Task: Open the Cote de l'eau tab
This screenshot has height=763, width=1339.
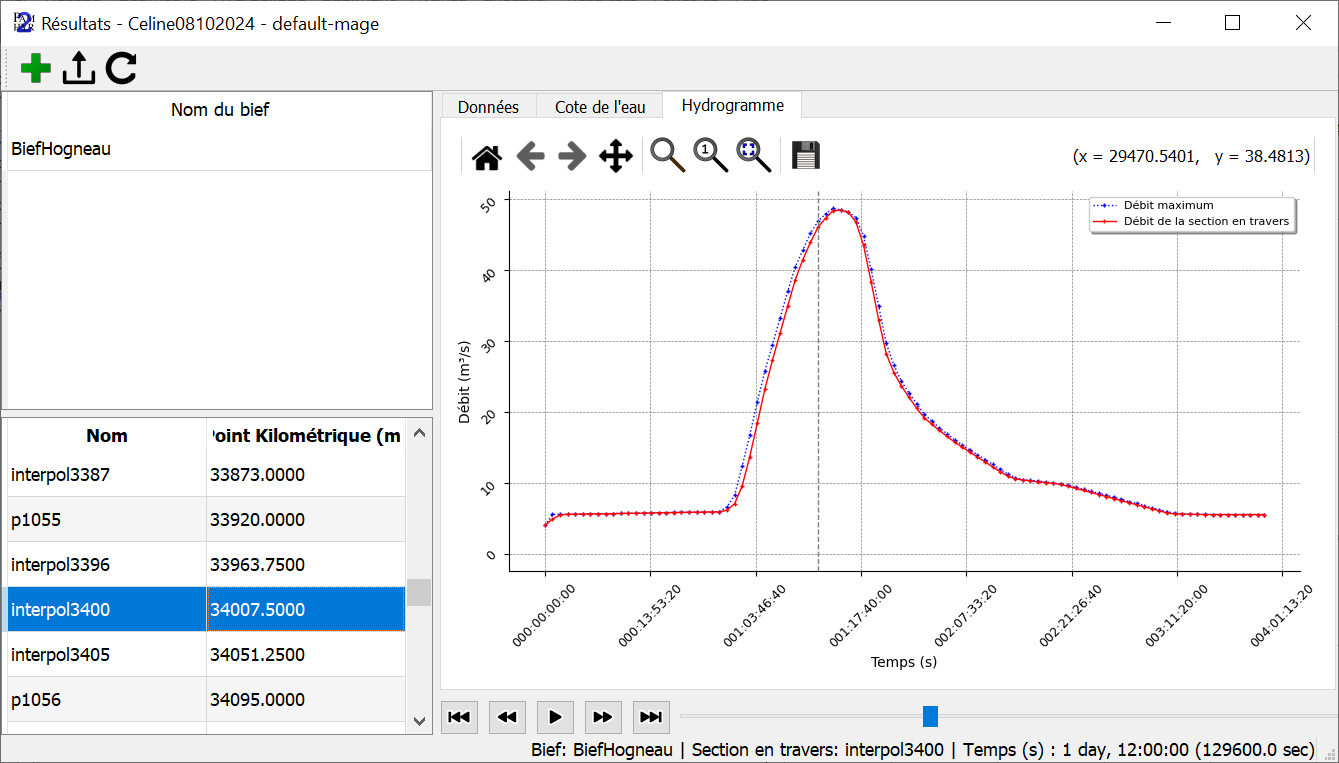Action: tap(601, 107)
